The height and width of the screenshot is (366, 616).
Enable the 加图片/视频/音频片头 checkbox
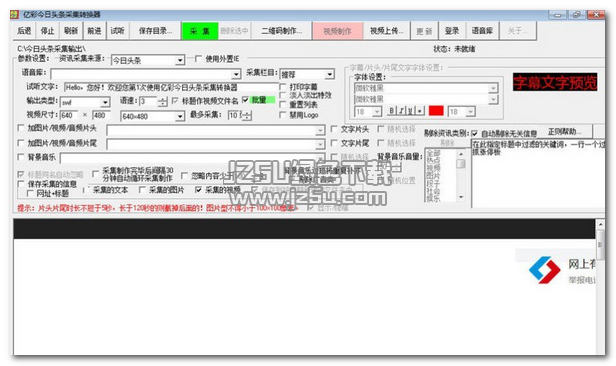pos(21,128)
